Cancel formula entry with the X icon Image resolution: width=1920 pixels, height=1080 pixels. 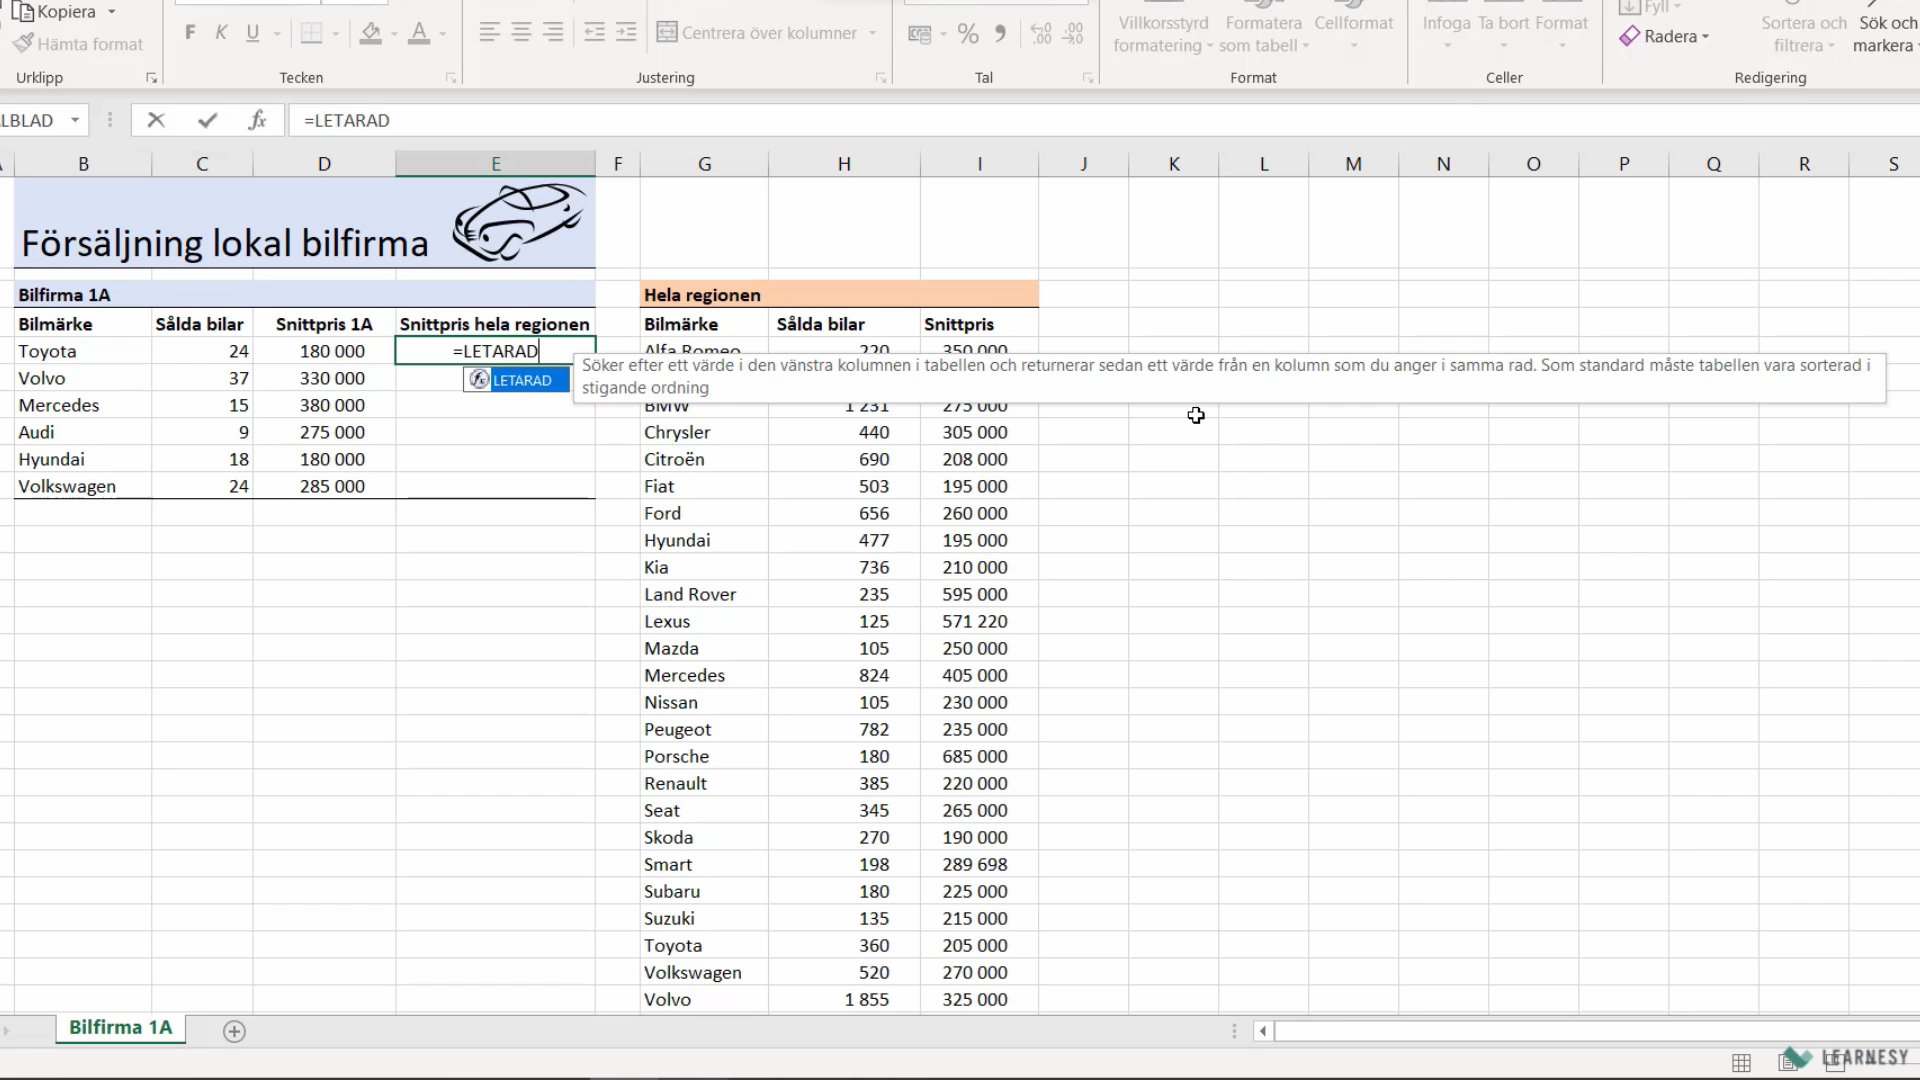click(156, 120)
